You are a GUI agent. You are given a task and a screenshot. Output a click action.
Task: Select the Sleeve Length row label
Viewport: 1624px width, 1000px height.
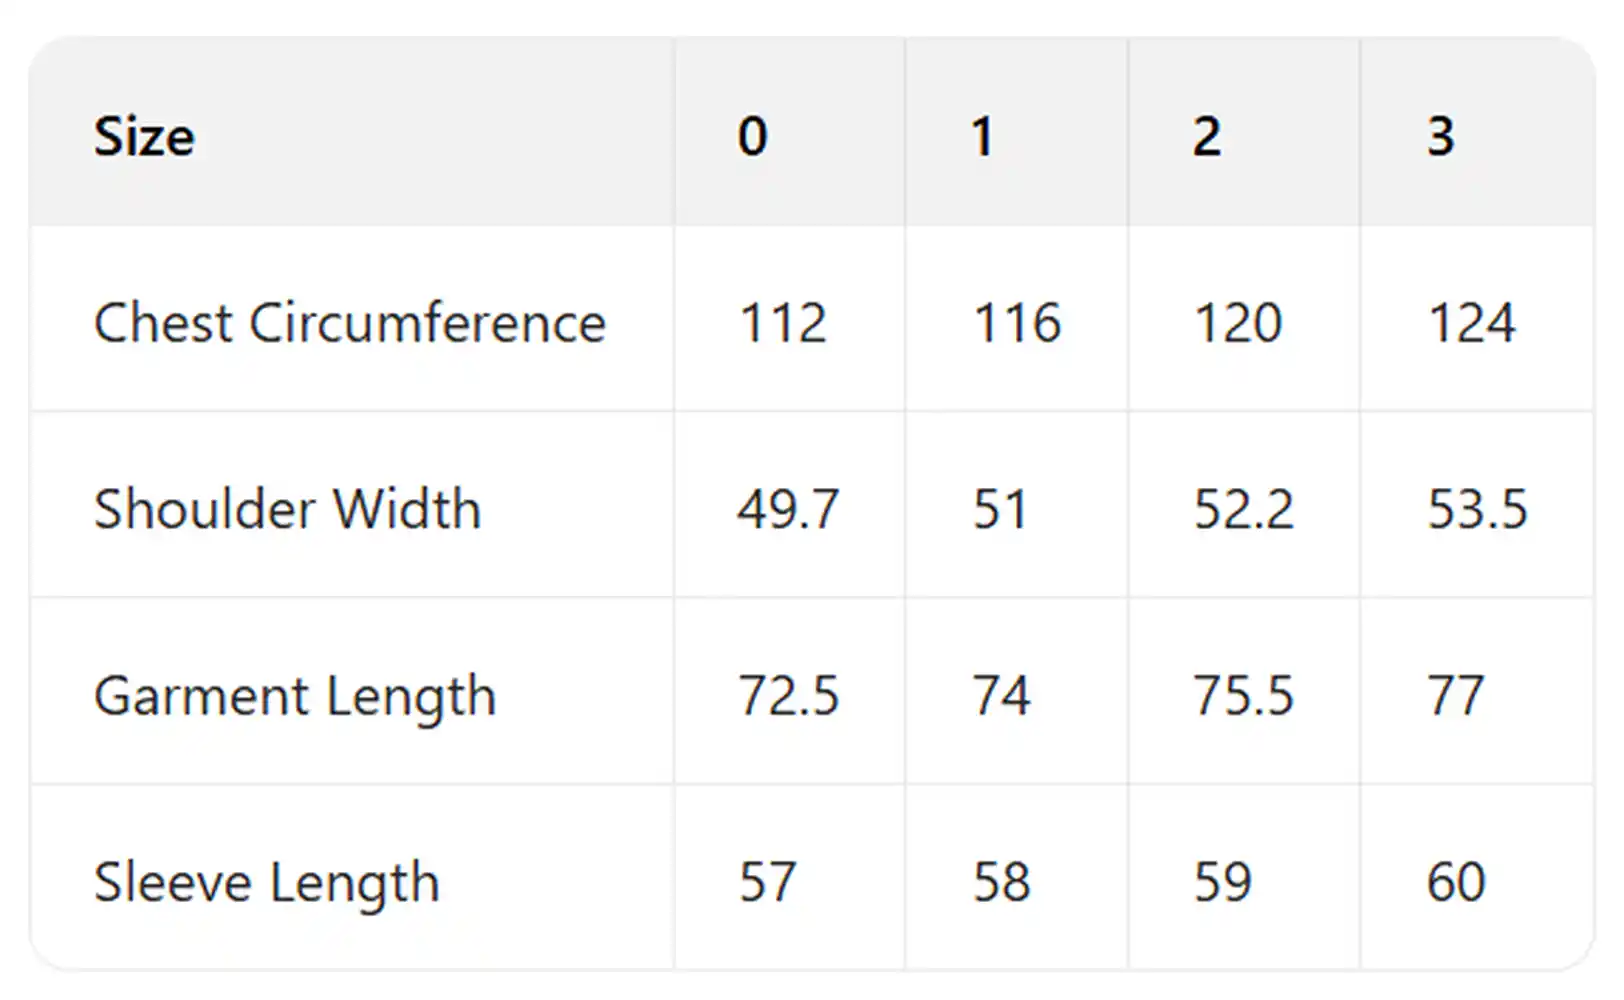pyautogui.click(x=266, y=882)
